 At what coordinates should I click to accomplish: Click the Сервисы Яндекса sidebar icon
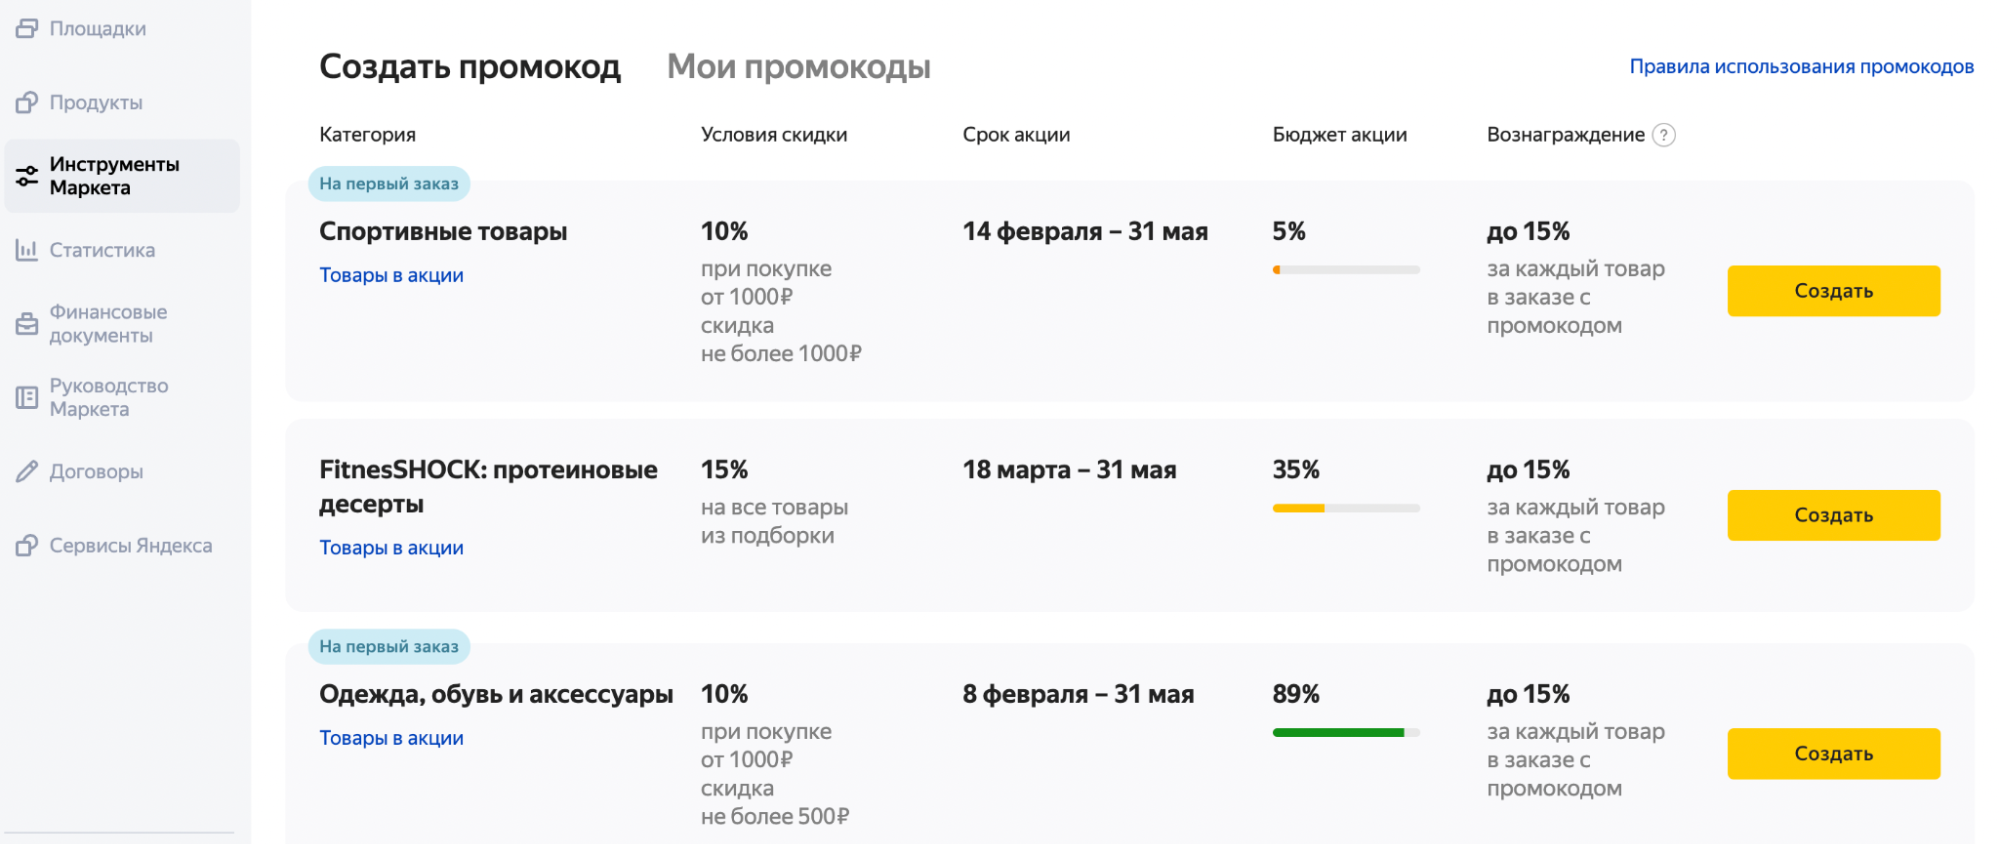coord(27,546)
